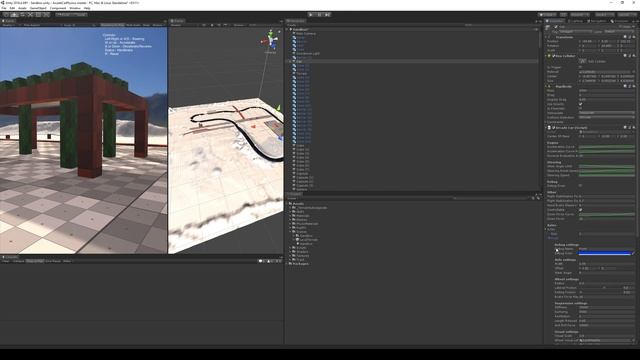
Task: Toggle the Is Kinematic checkbox
Action: click(580, 109)
